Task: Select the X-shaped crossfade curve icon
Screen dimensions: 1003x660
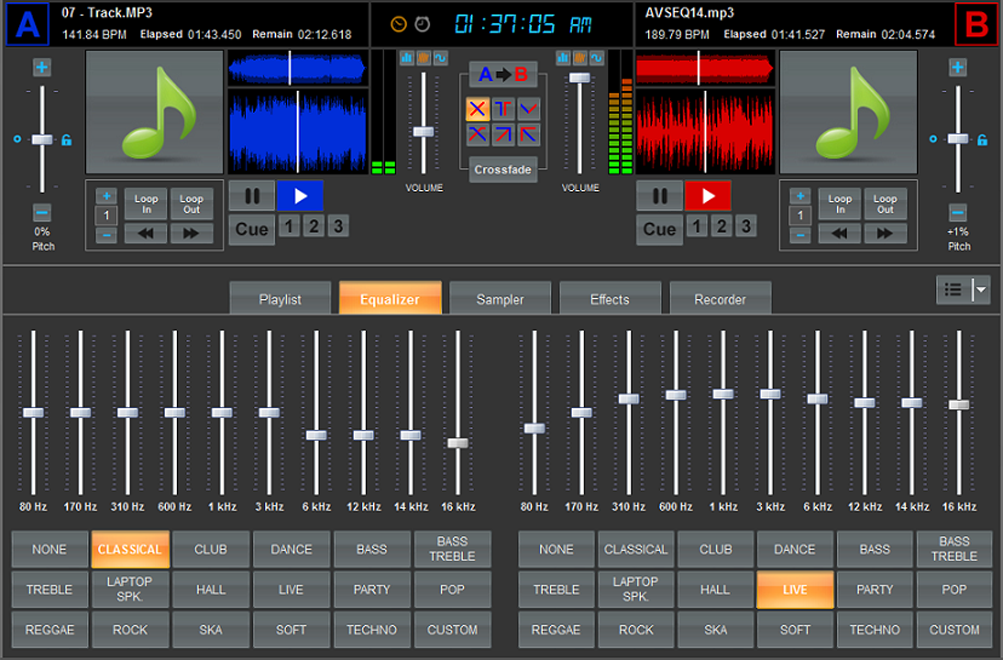Action: 477,109
